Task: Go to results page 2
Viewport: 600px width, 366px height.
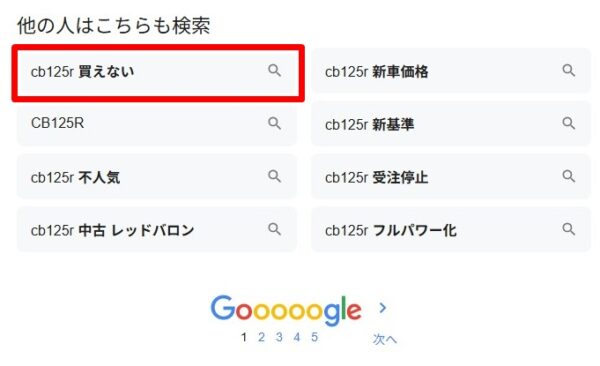Action: point(261,337)
